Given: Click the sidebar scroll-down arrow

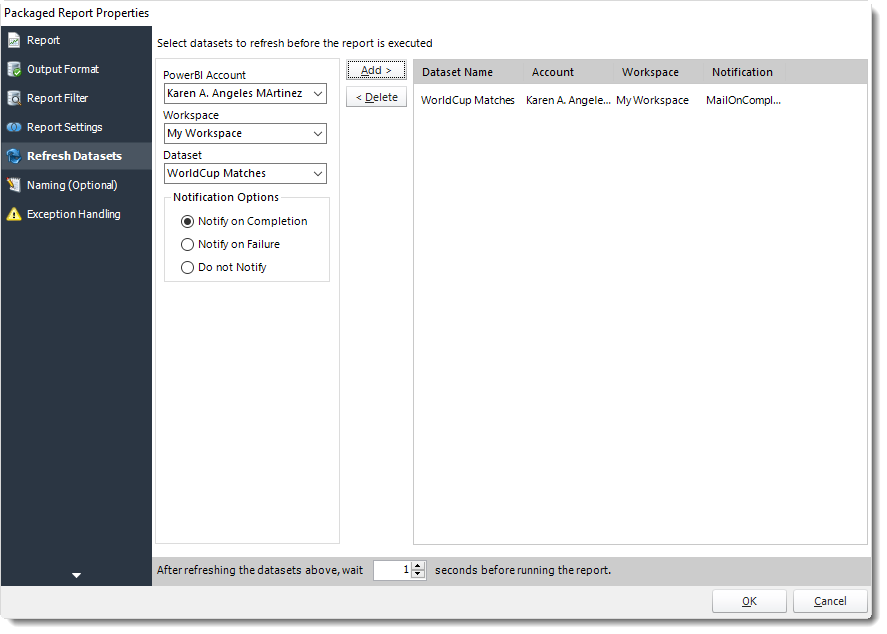Looking at the screenshot, I should (x=76, y=575).
